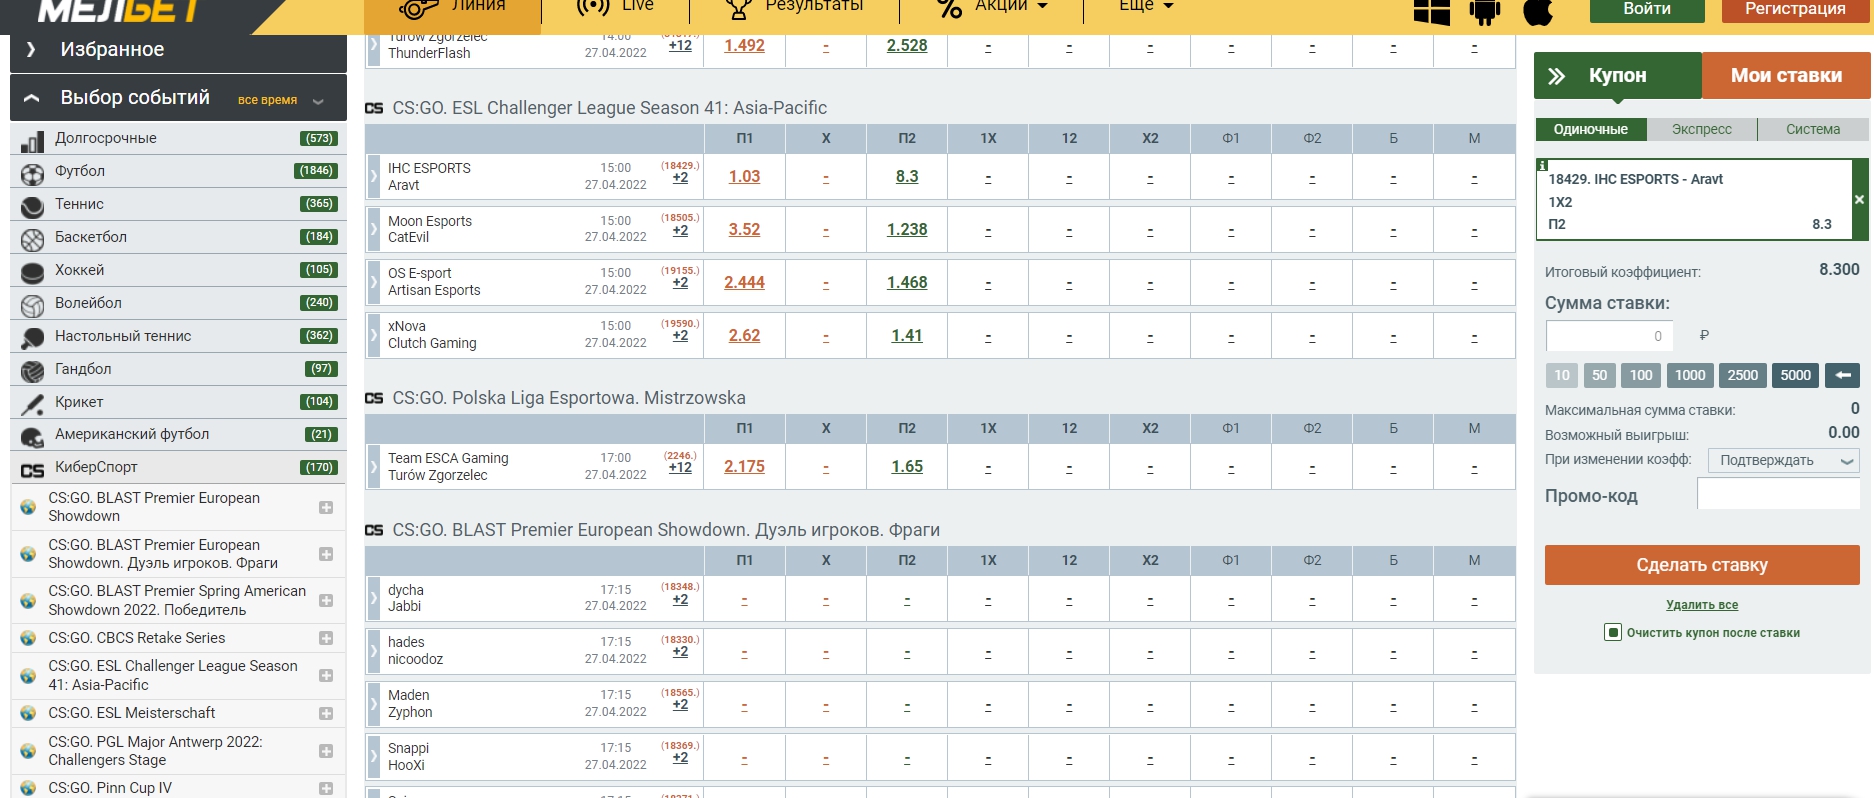
Task: Select the Basketball sport icon in sidebar
Action: pos(33,240)
